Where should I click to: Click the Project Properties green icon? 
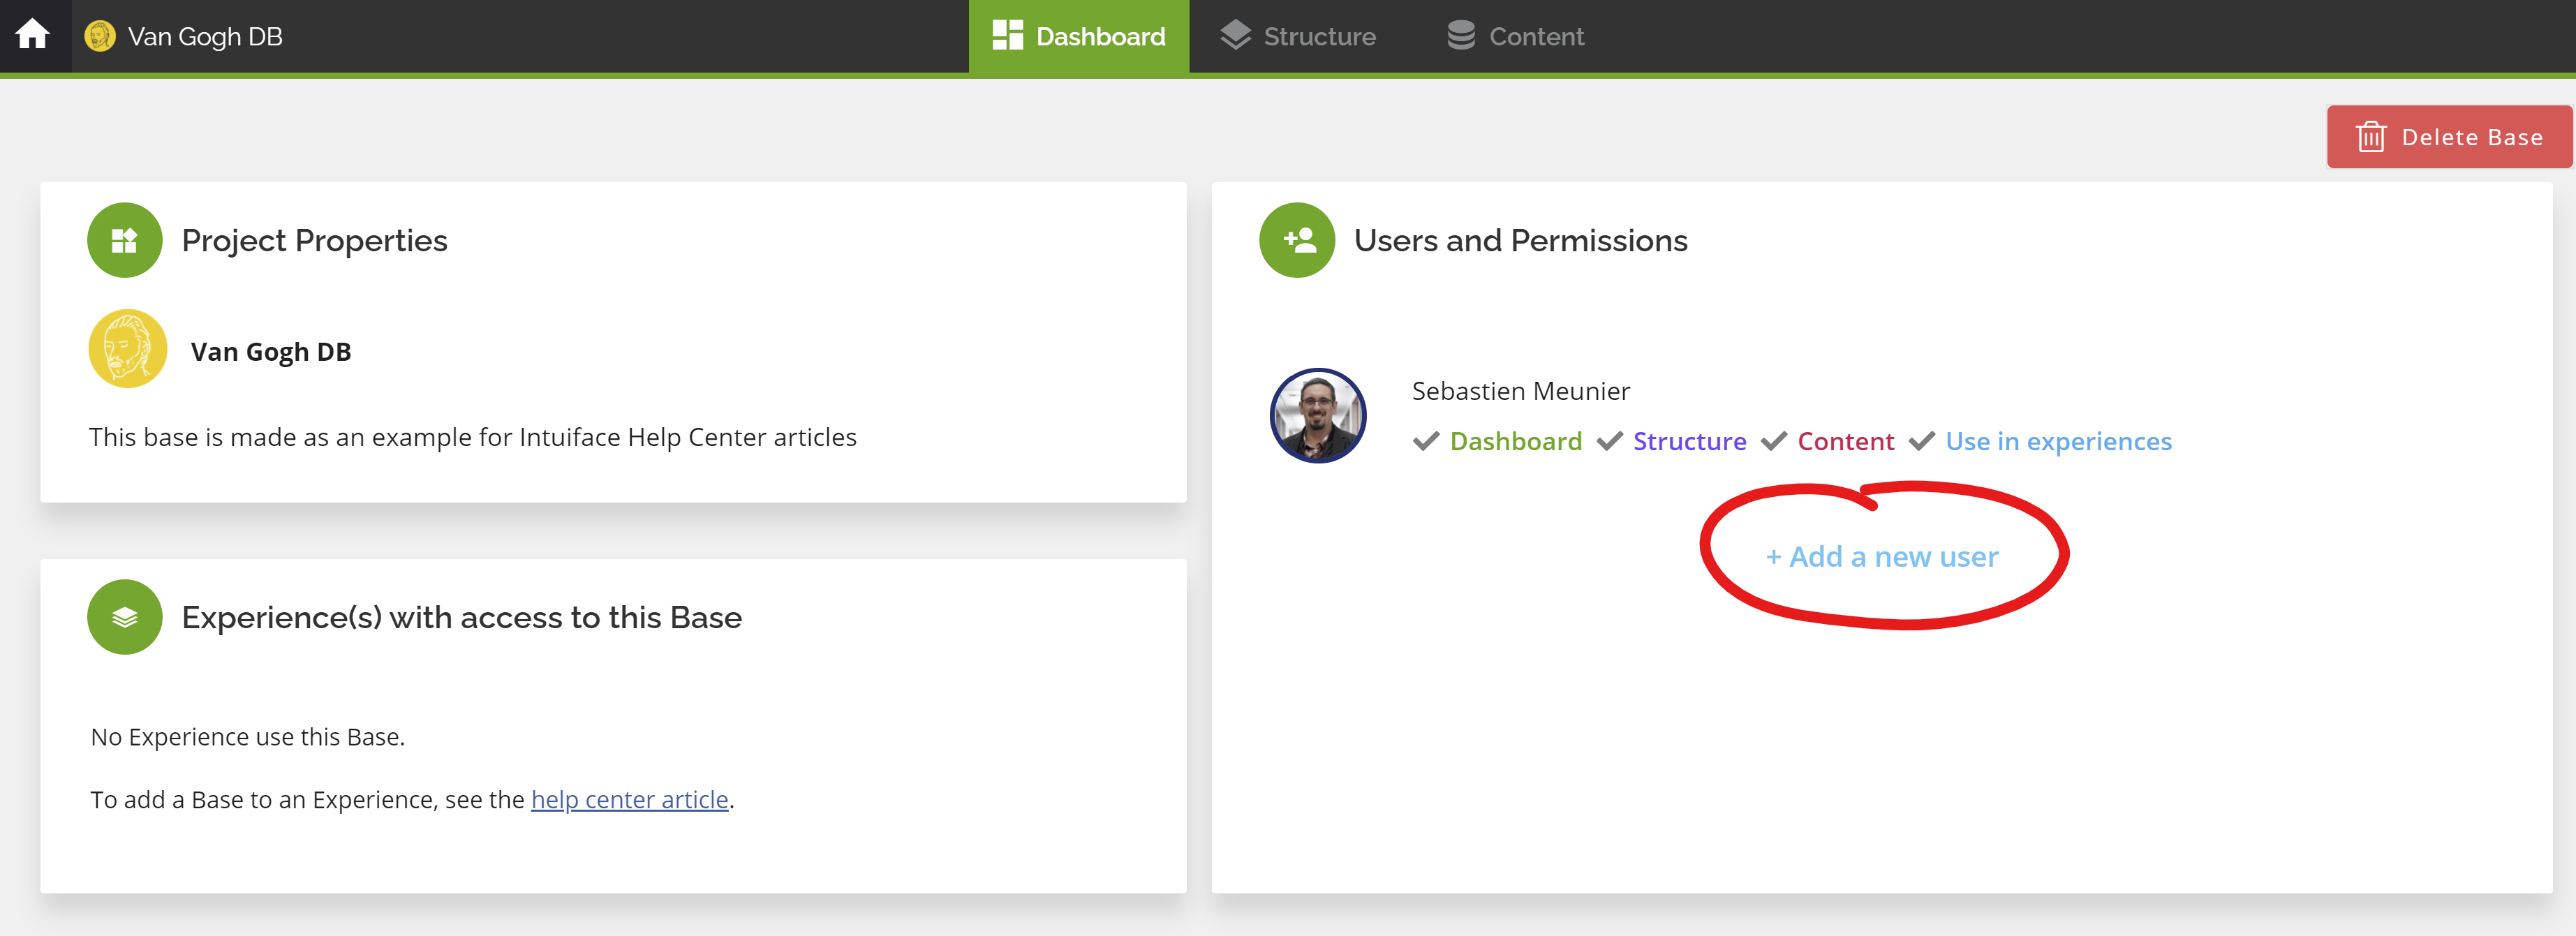pyautogui.click(x=125, y=240)
